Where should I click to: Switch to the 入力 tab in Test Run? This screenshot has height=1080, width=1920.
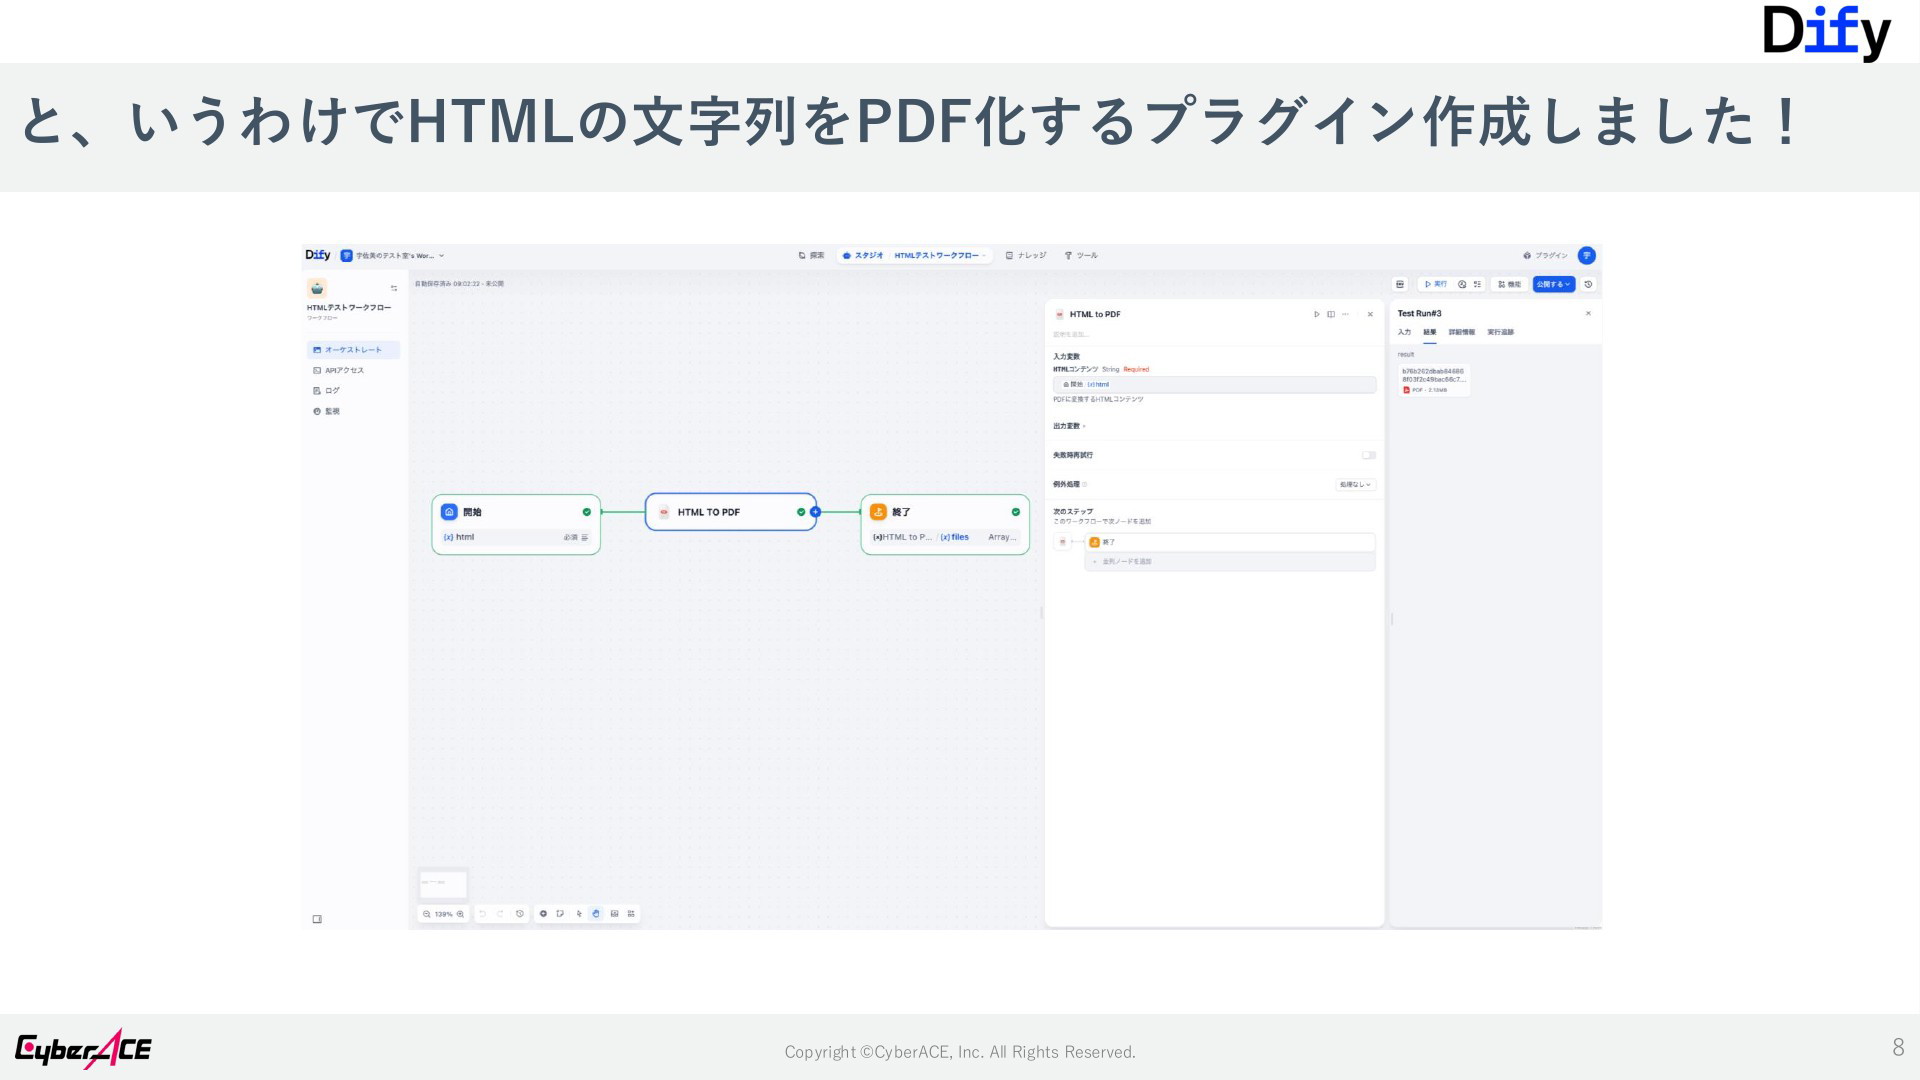pyautogui.click(x=1404, y=332)
